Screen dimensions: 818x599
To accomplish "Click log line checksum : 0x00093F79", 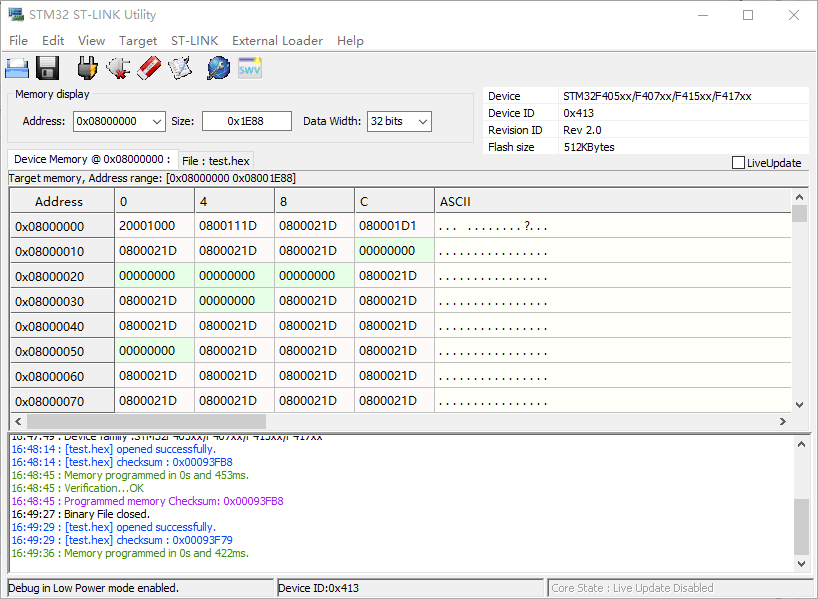I will click(122, 540).
